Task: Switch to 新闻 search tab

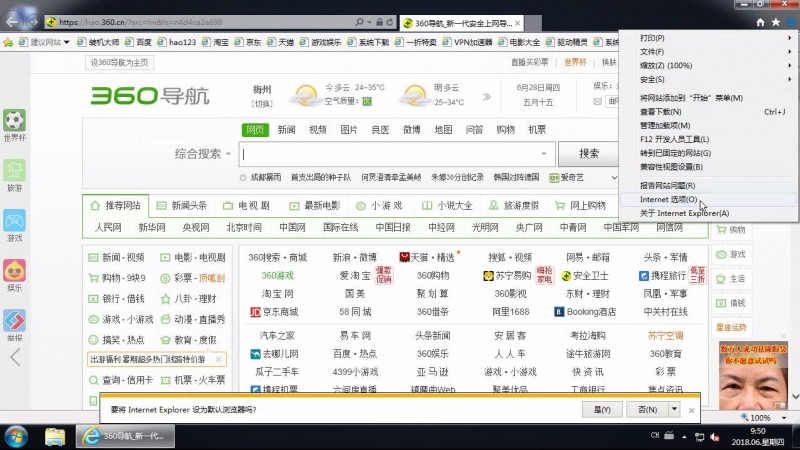Action: (x=286, y=130)
